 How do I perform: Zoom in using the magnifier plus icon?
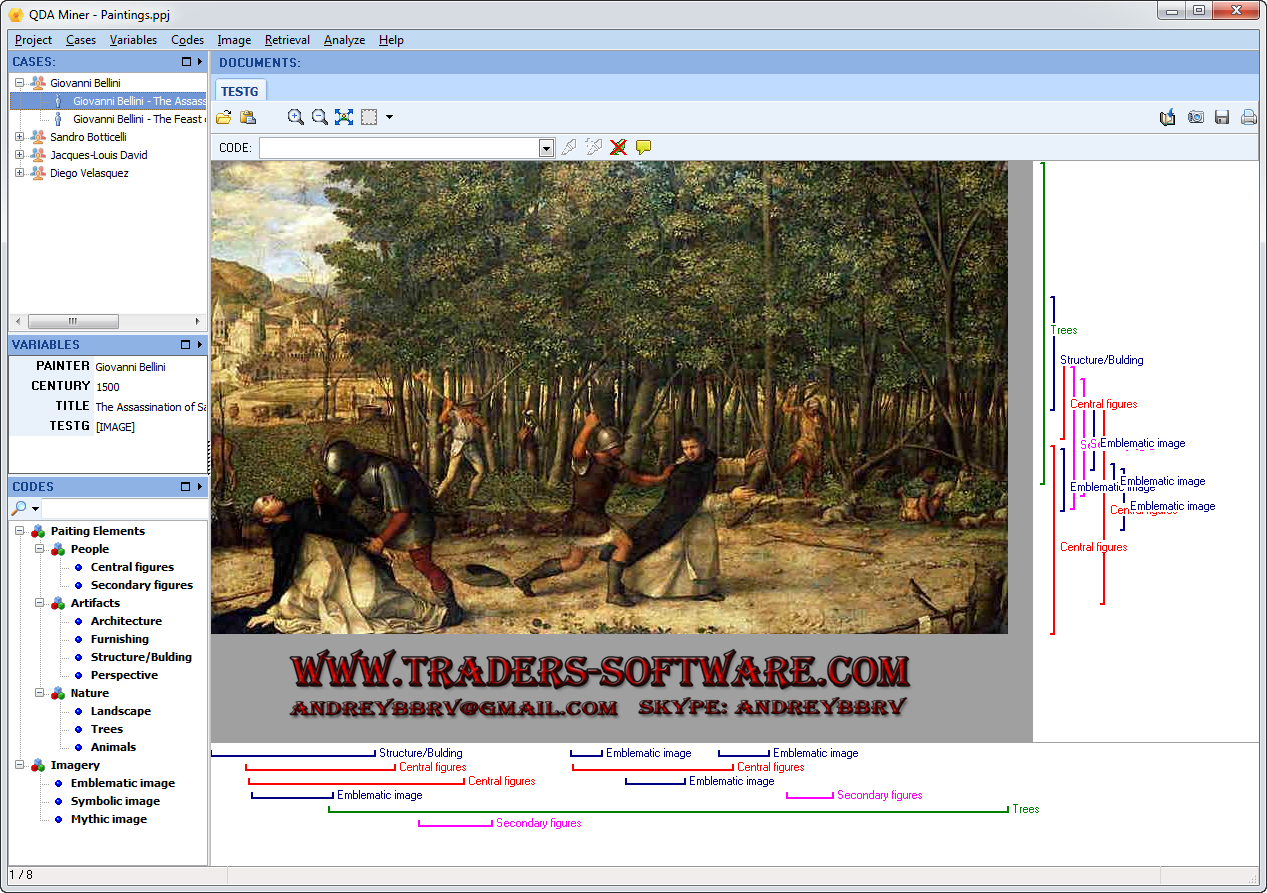tap(295, 117)
